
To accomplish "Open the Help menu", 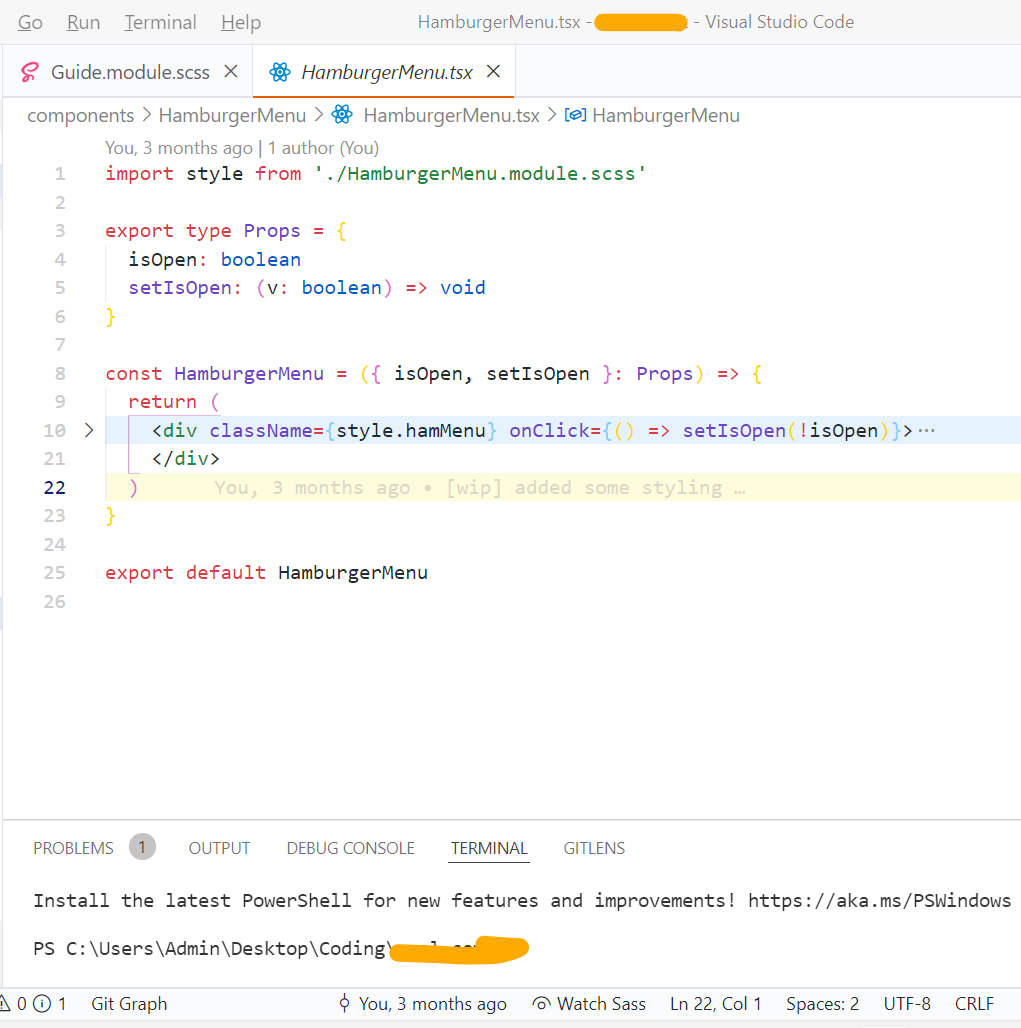I will [241, 22].
